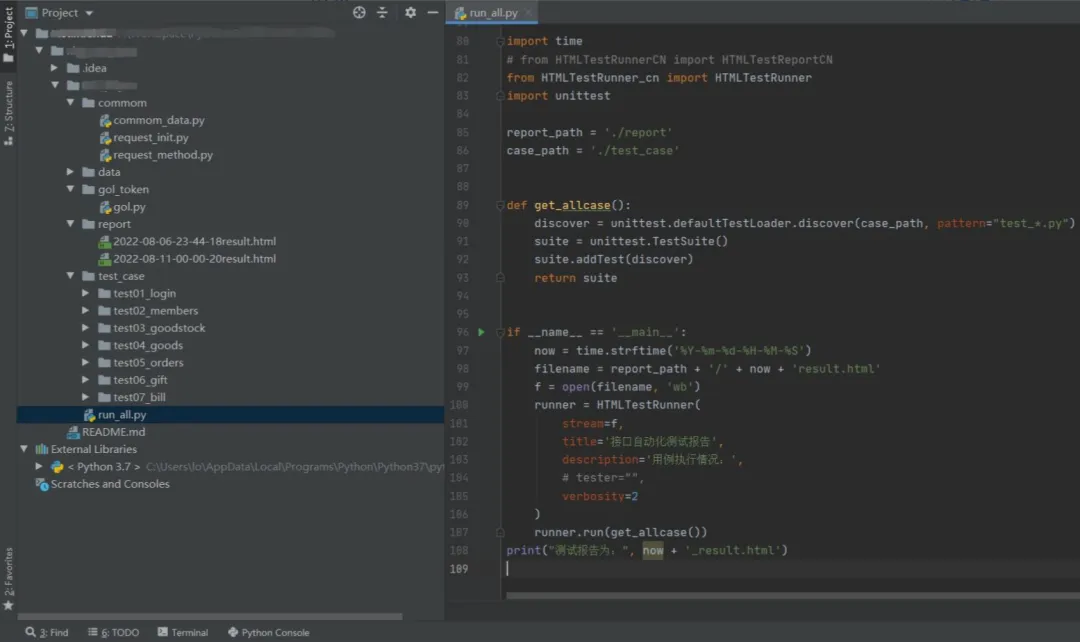
Task: Click the commom folder icon
Action: point(88,103)
